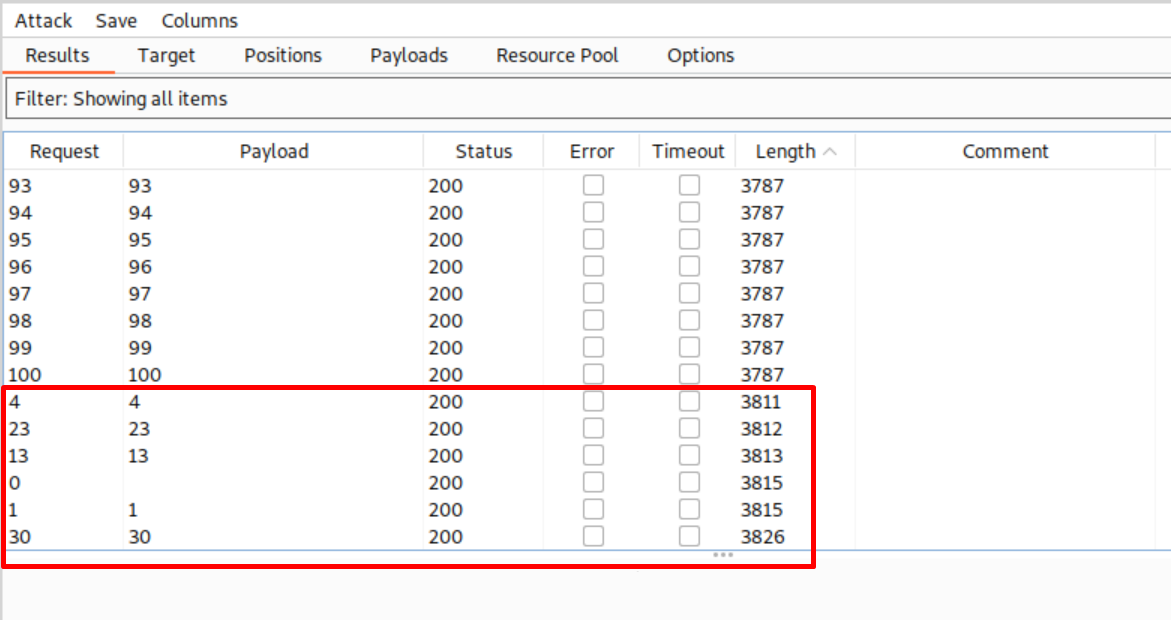The image size is (1171, 620).
Task: Open the Attack menu
Action: [43, 20]
